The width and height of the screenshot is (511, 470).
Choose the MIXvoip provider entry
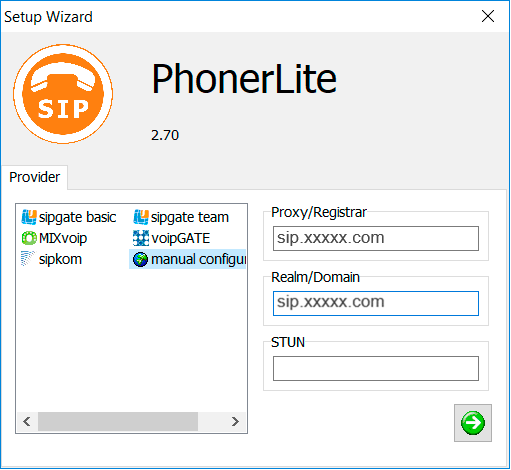(54, 238)
